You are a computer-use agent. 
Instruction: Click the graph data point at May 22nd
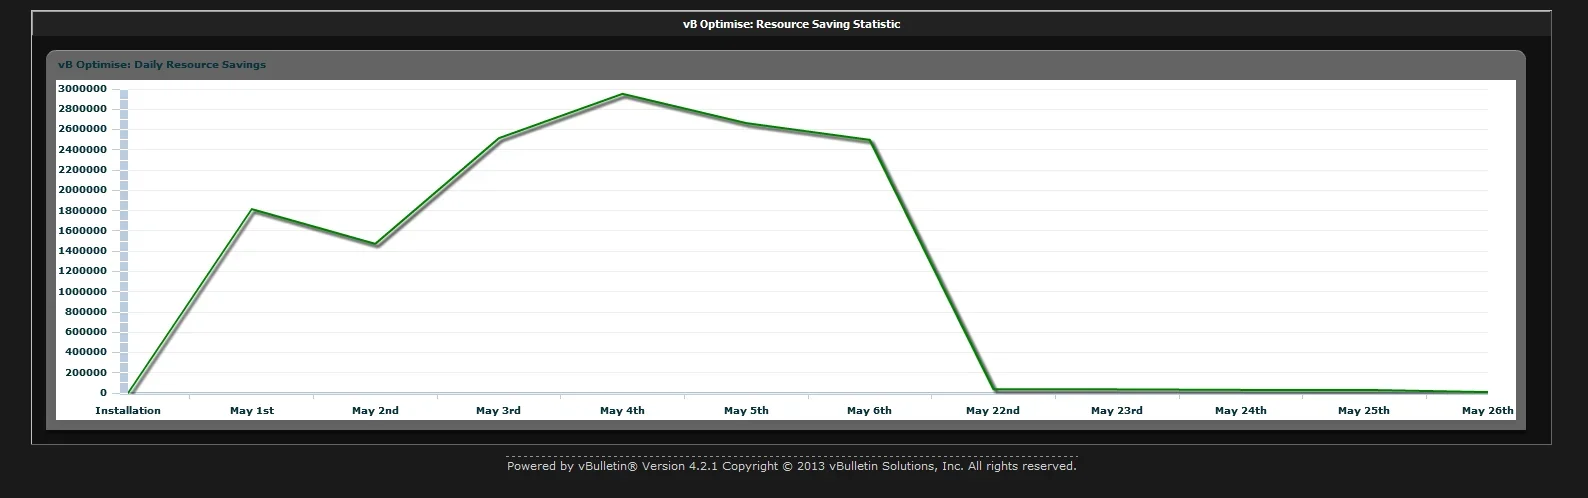994,390
